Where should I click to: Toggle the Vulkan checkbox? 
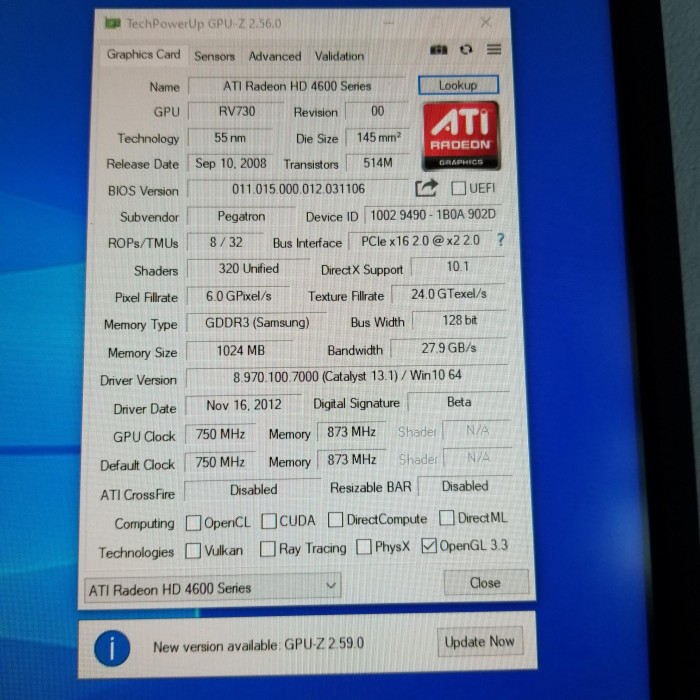(194, 550)
